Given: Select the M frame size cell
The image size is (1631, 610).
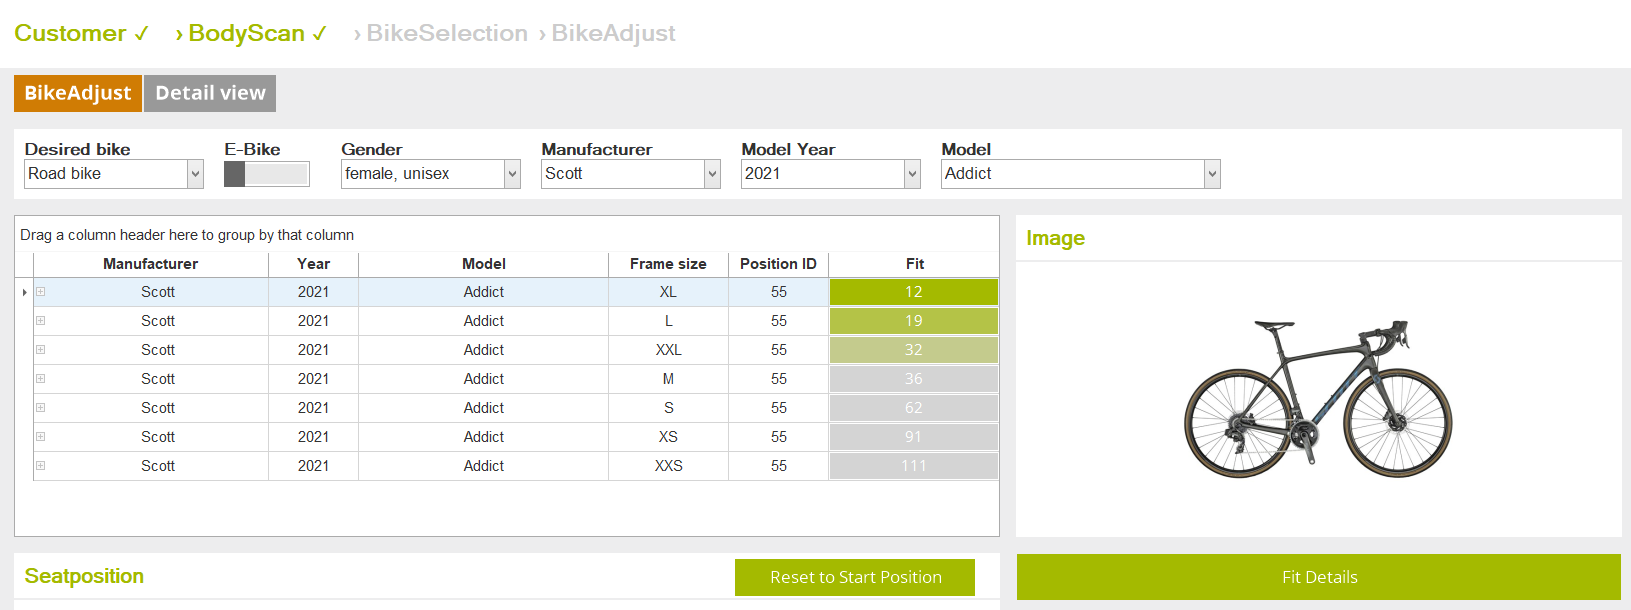Looking at the screenshot, I should click(668, 379).
